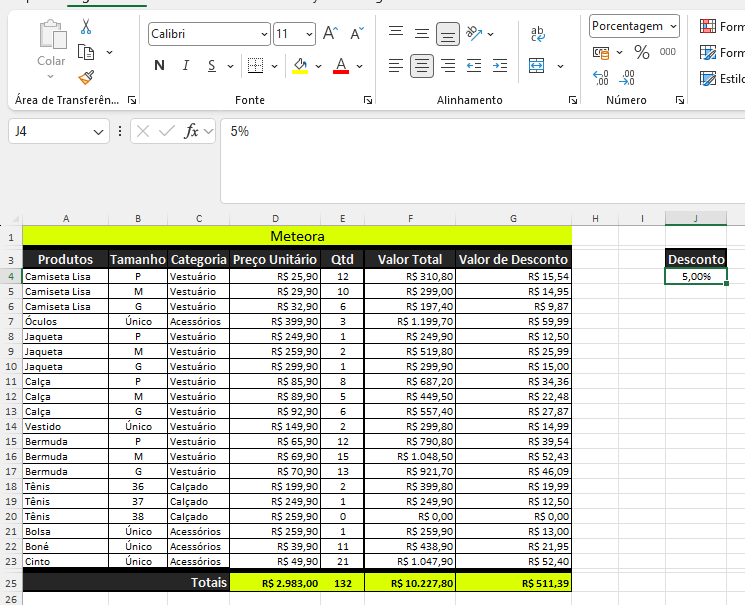Open the Borders dropdown arrow
Viewport: 745px width, 605px height.
(275, 66)
